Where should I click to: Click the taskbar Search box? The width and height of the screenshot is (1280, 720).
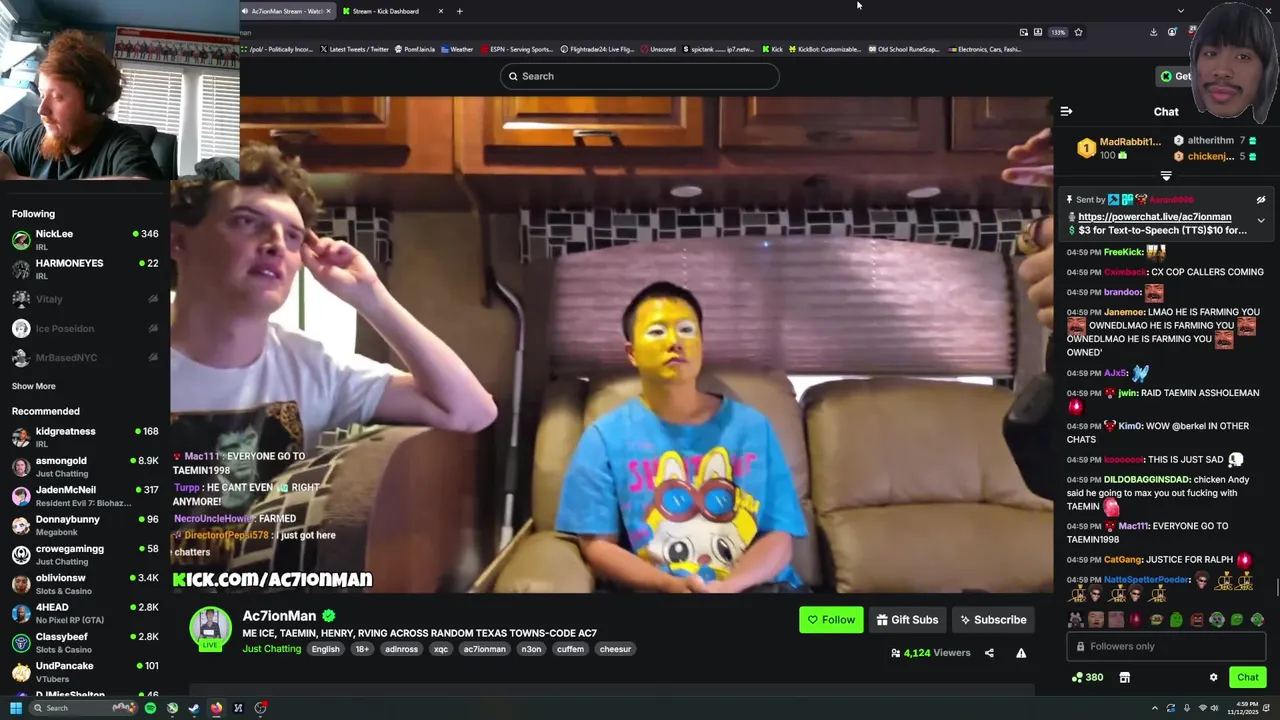click(85, 708)
